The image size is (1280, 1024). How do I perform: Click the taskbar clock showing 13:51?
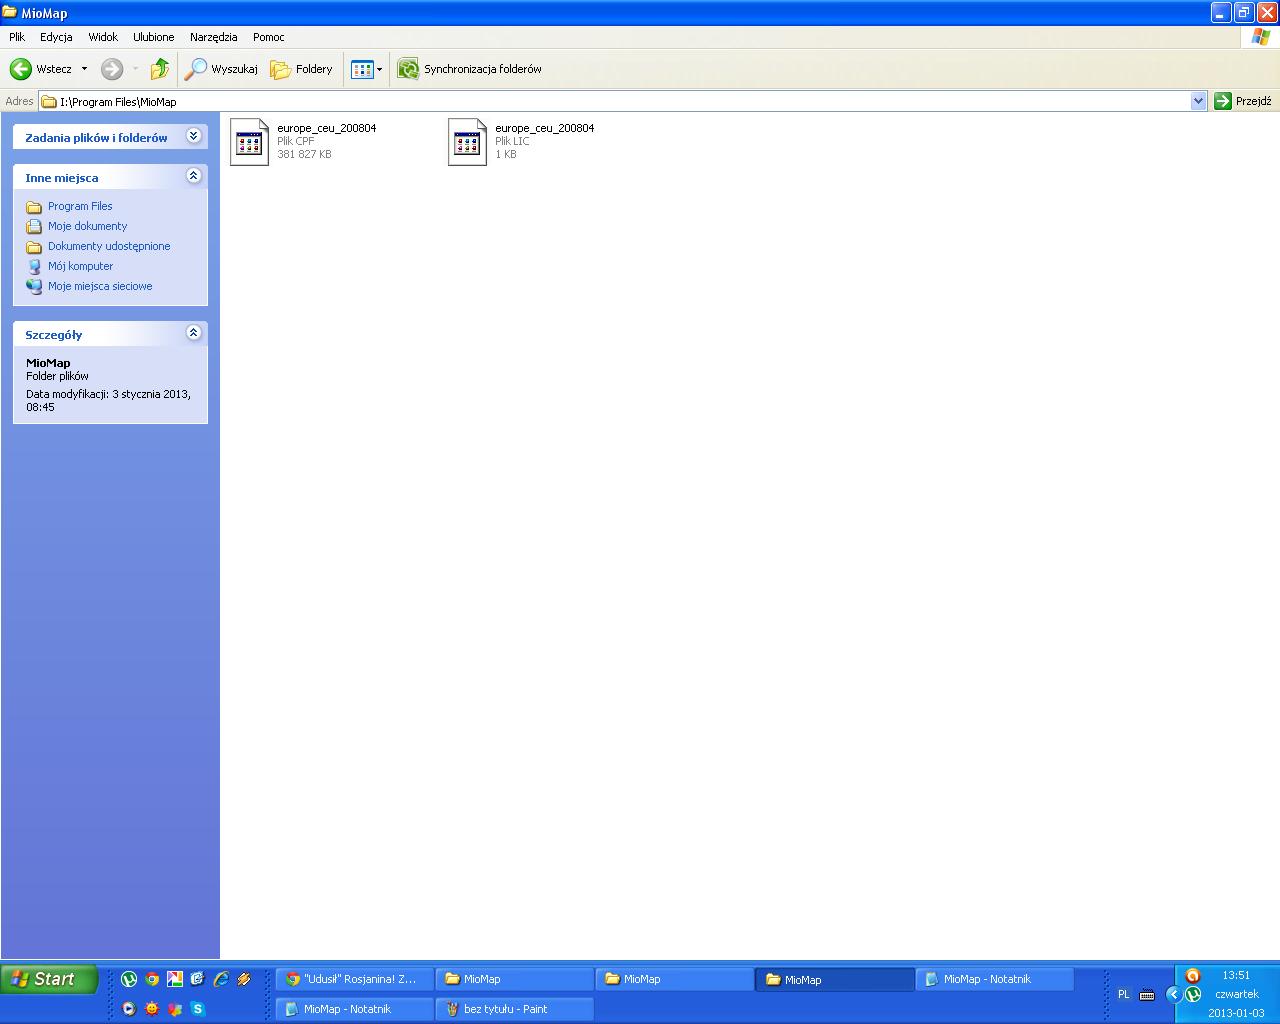coord(1236,975)
